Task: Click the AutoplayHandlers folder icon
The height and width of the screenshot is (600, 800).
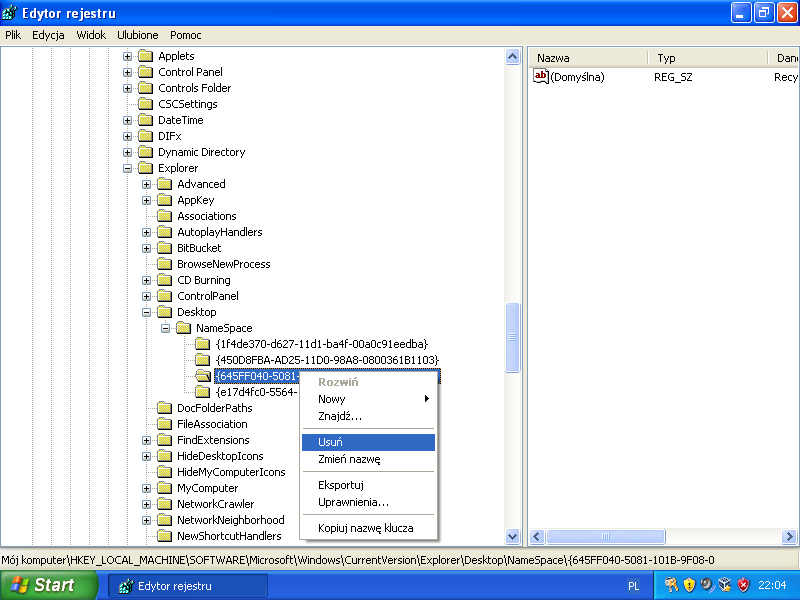Action: [x=165, y=232]
